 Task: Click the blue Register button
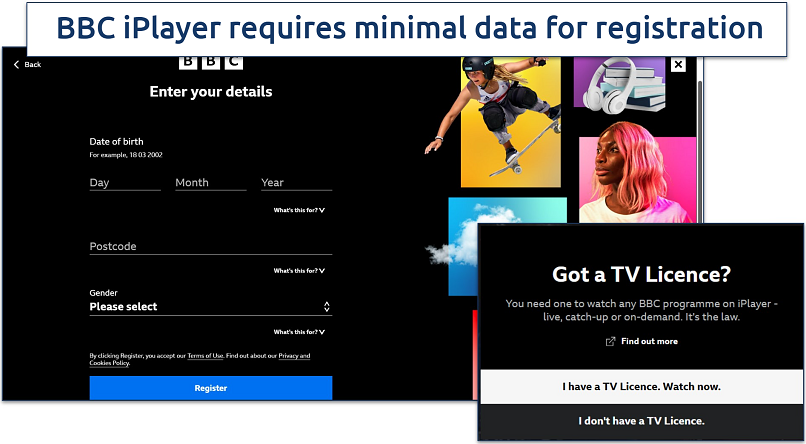click(x=211, y=388)
